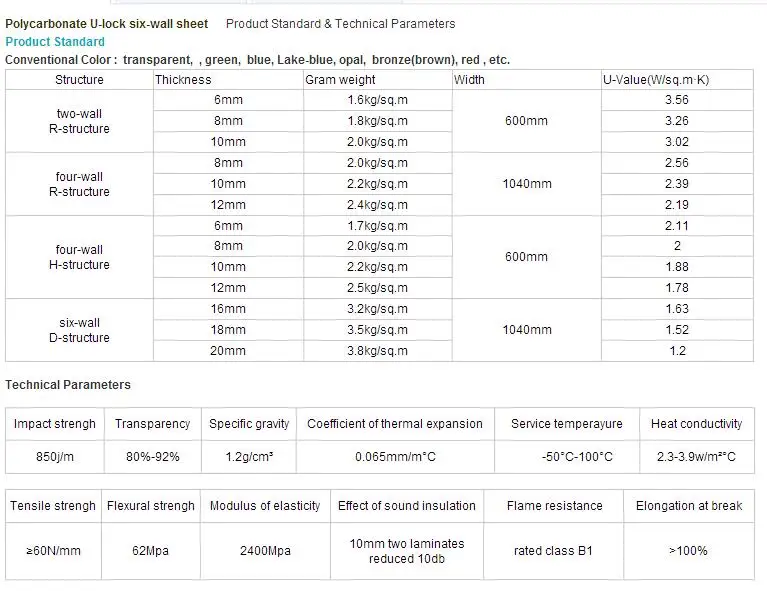The image size is (767, 591).
Task: Select the 3.56 U-value cell
Action: pos(677,100)
